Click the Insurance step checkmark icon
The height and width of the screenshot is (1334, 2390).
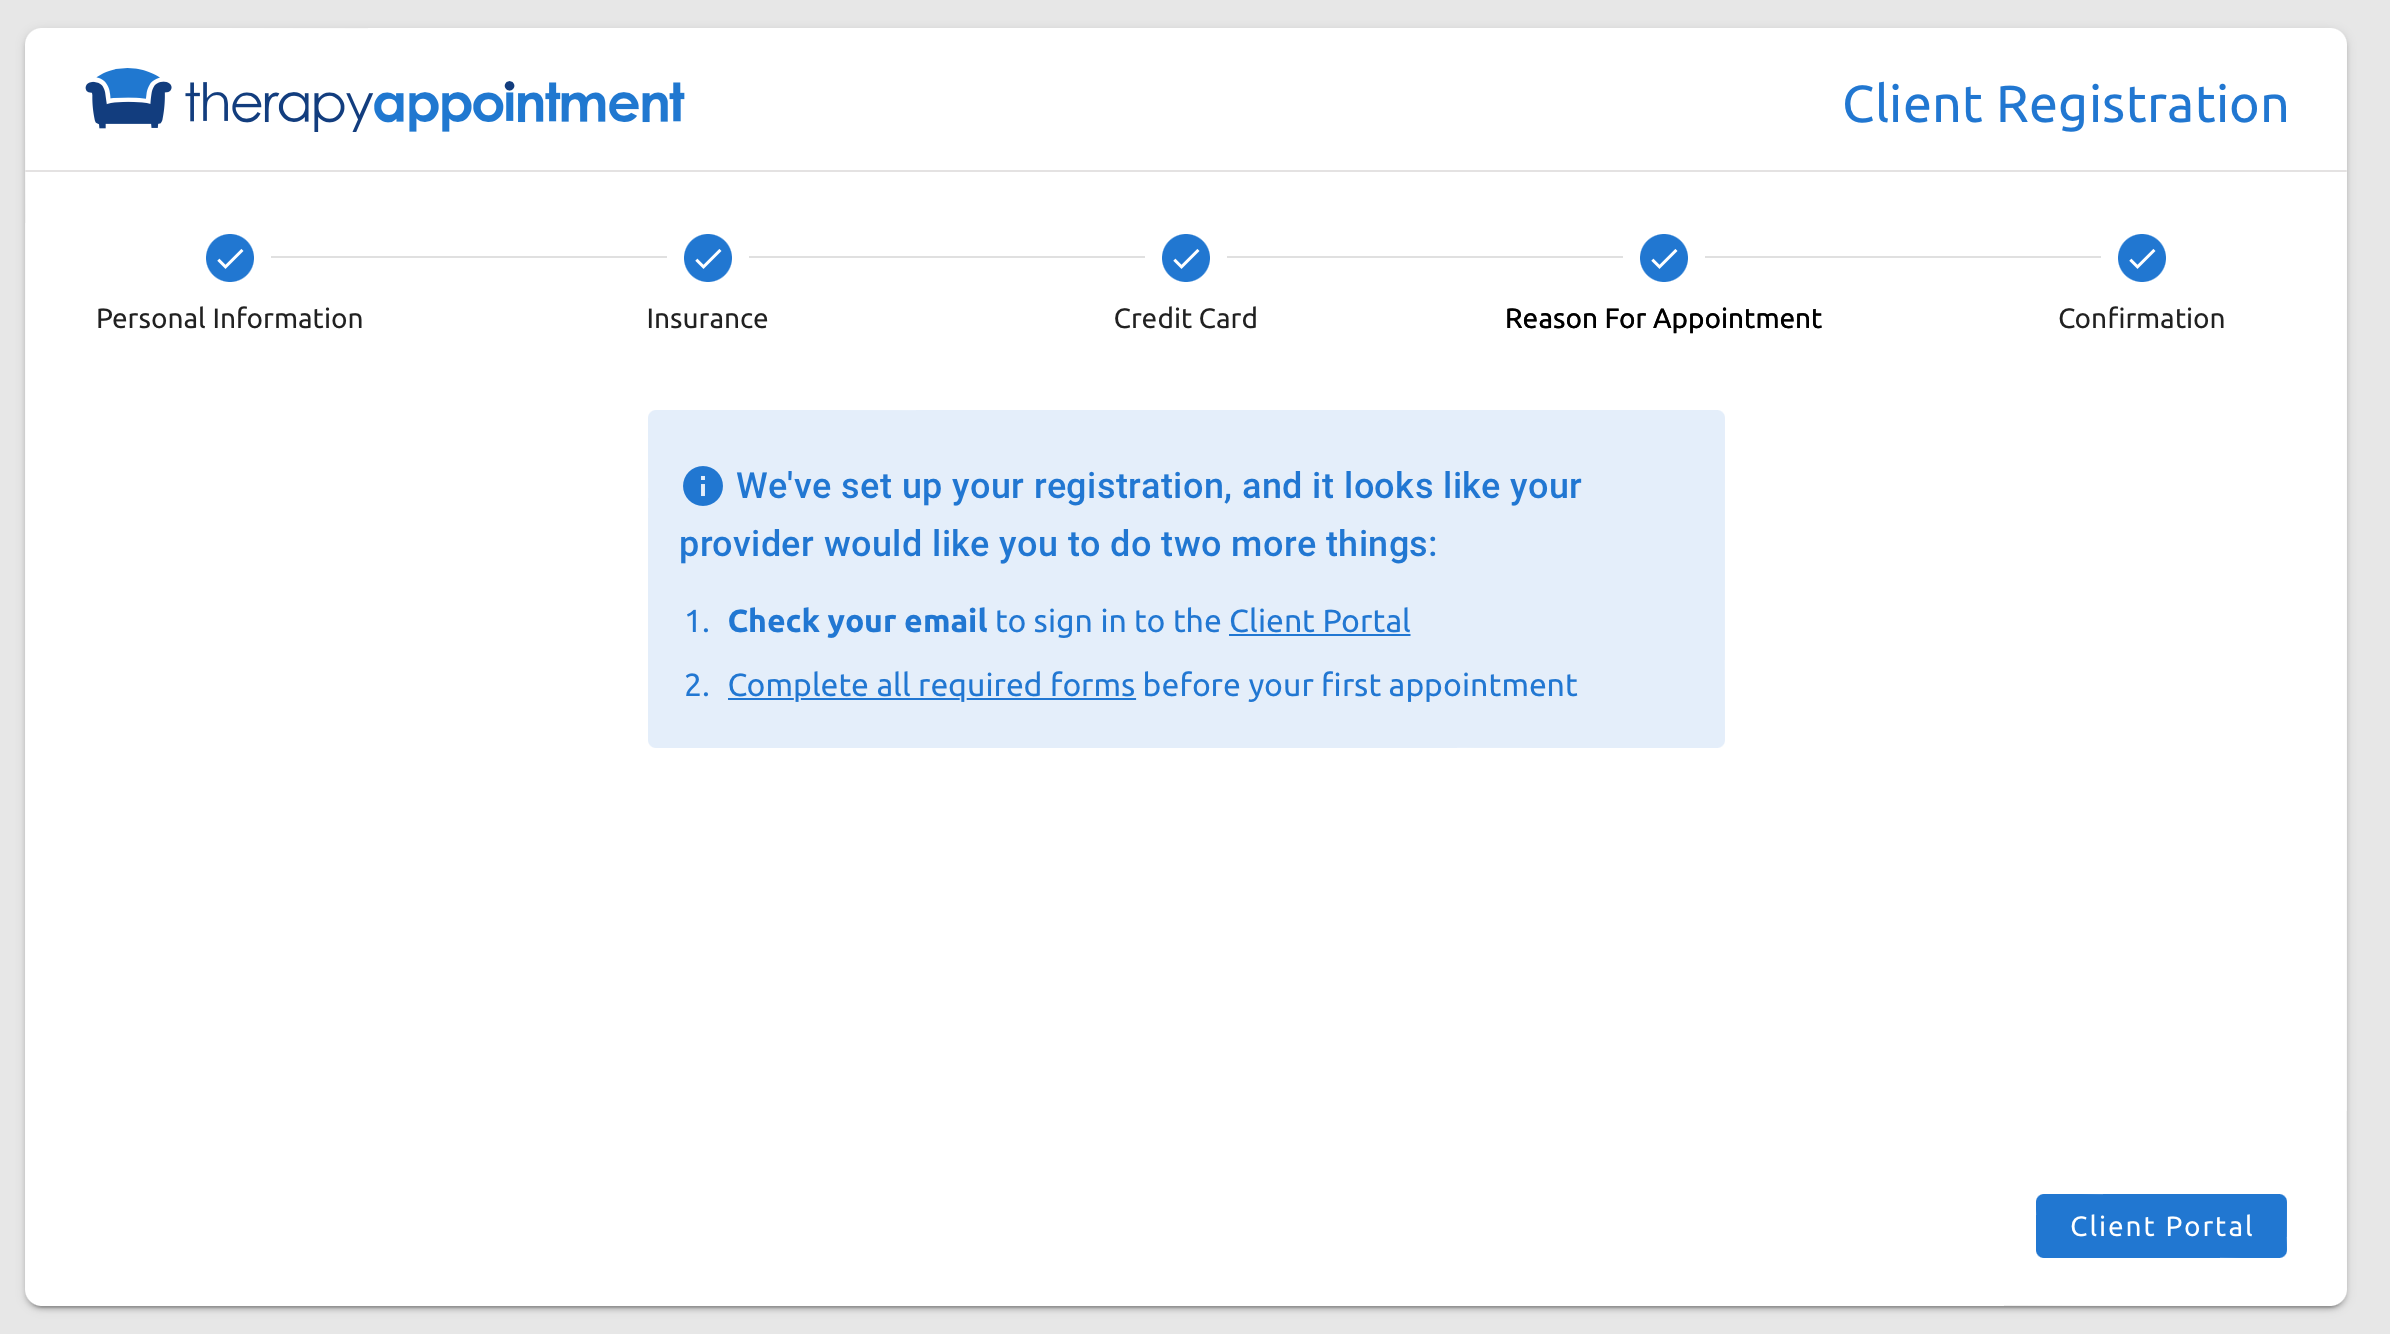tap(707, 257)
